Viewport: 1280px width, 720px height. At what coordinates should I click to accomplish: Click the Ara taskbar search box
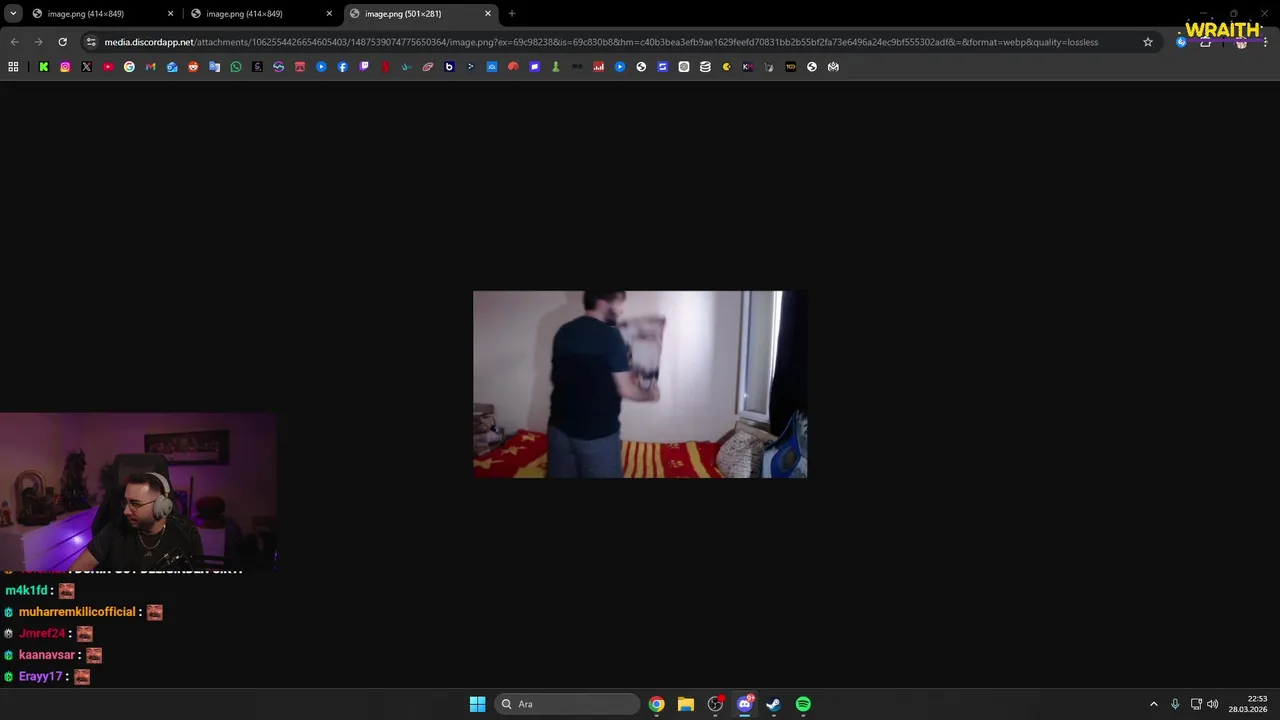tap(568, 704)
